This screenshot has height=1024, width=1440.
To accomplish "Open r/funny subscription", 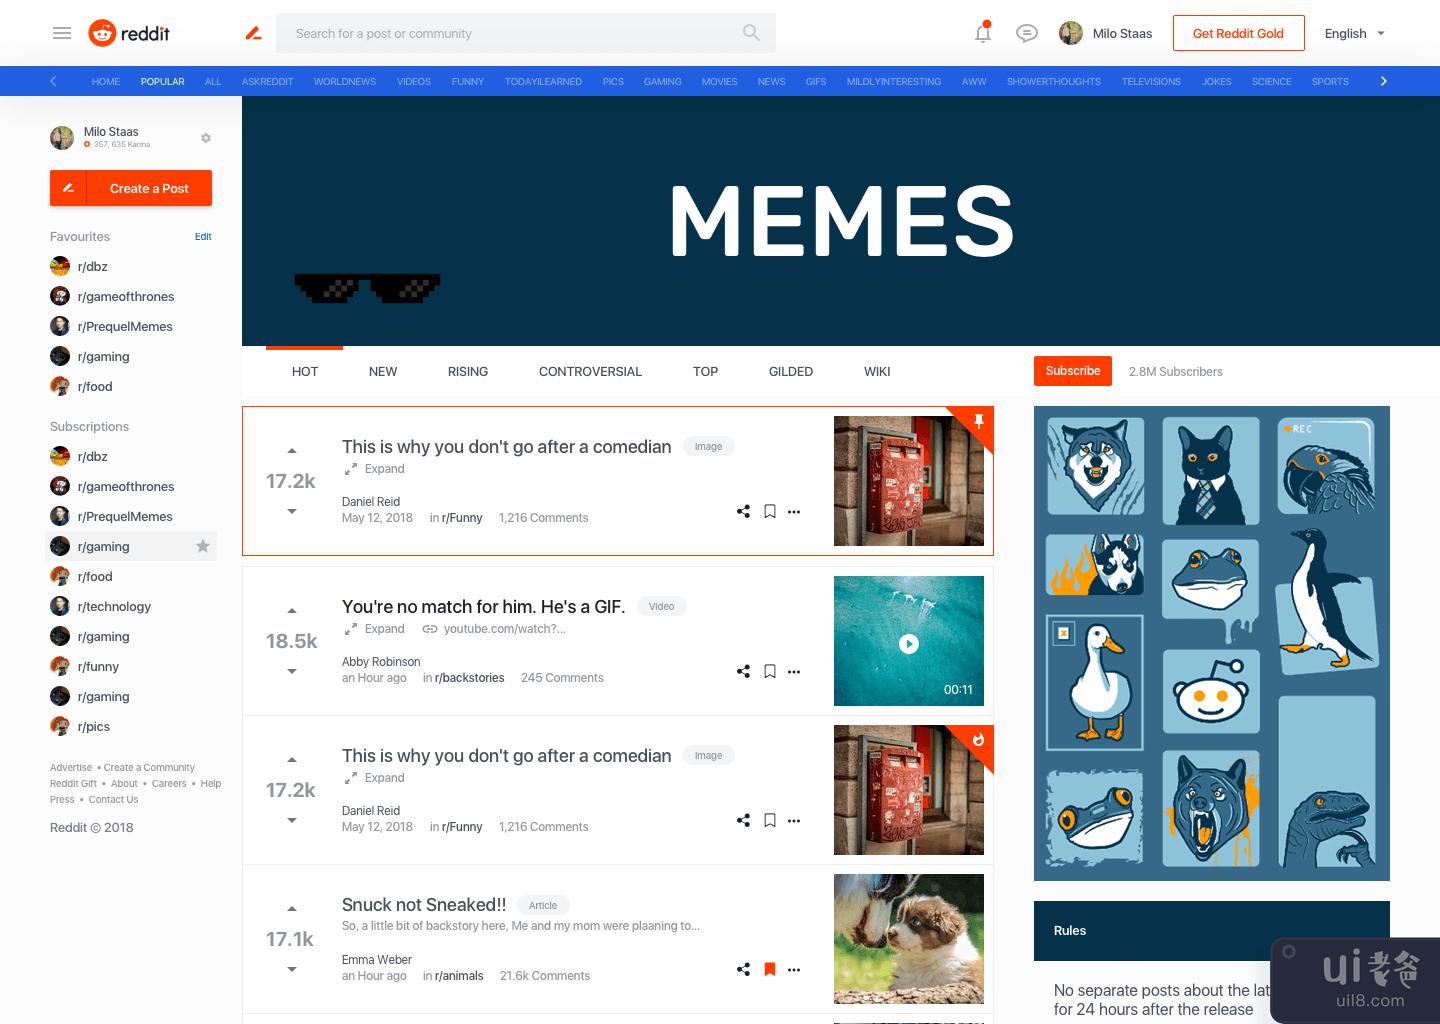I will point(85,666).
